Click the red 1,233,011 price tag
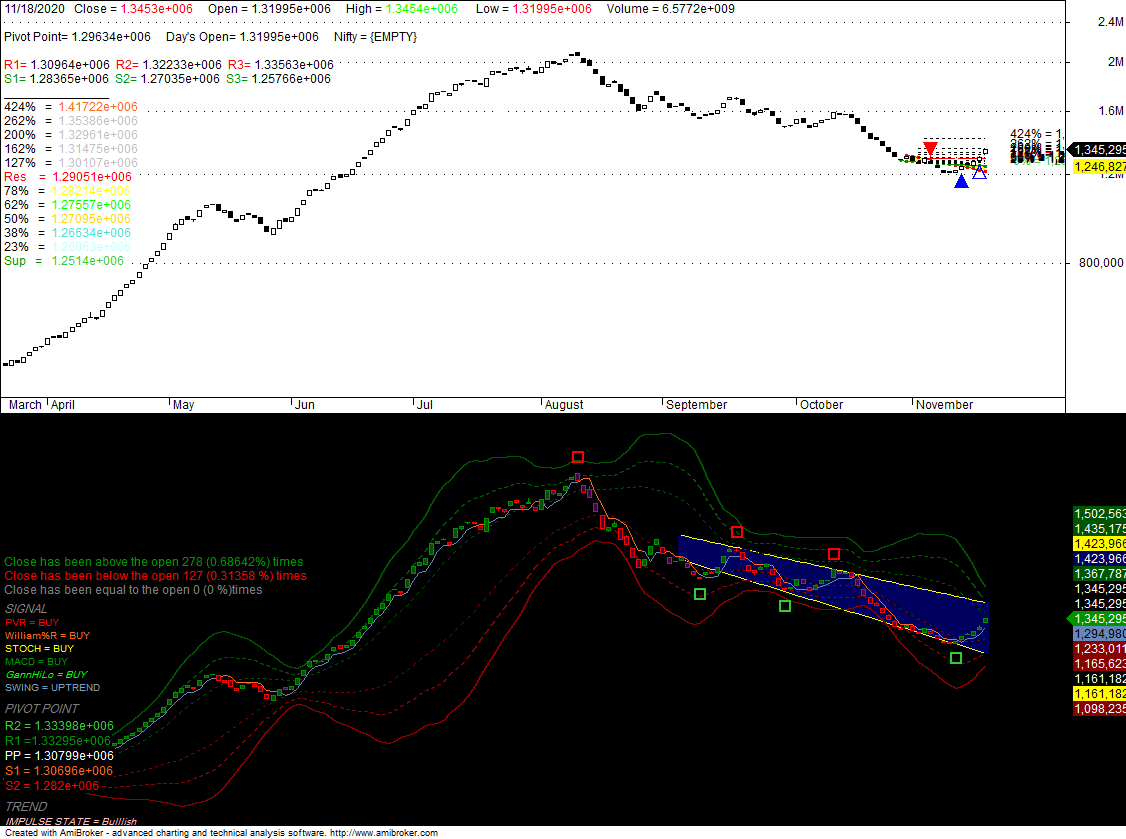Image resolution: width=1126 pixels, height=839 pixels. [1099, 649]
